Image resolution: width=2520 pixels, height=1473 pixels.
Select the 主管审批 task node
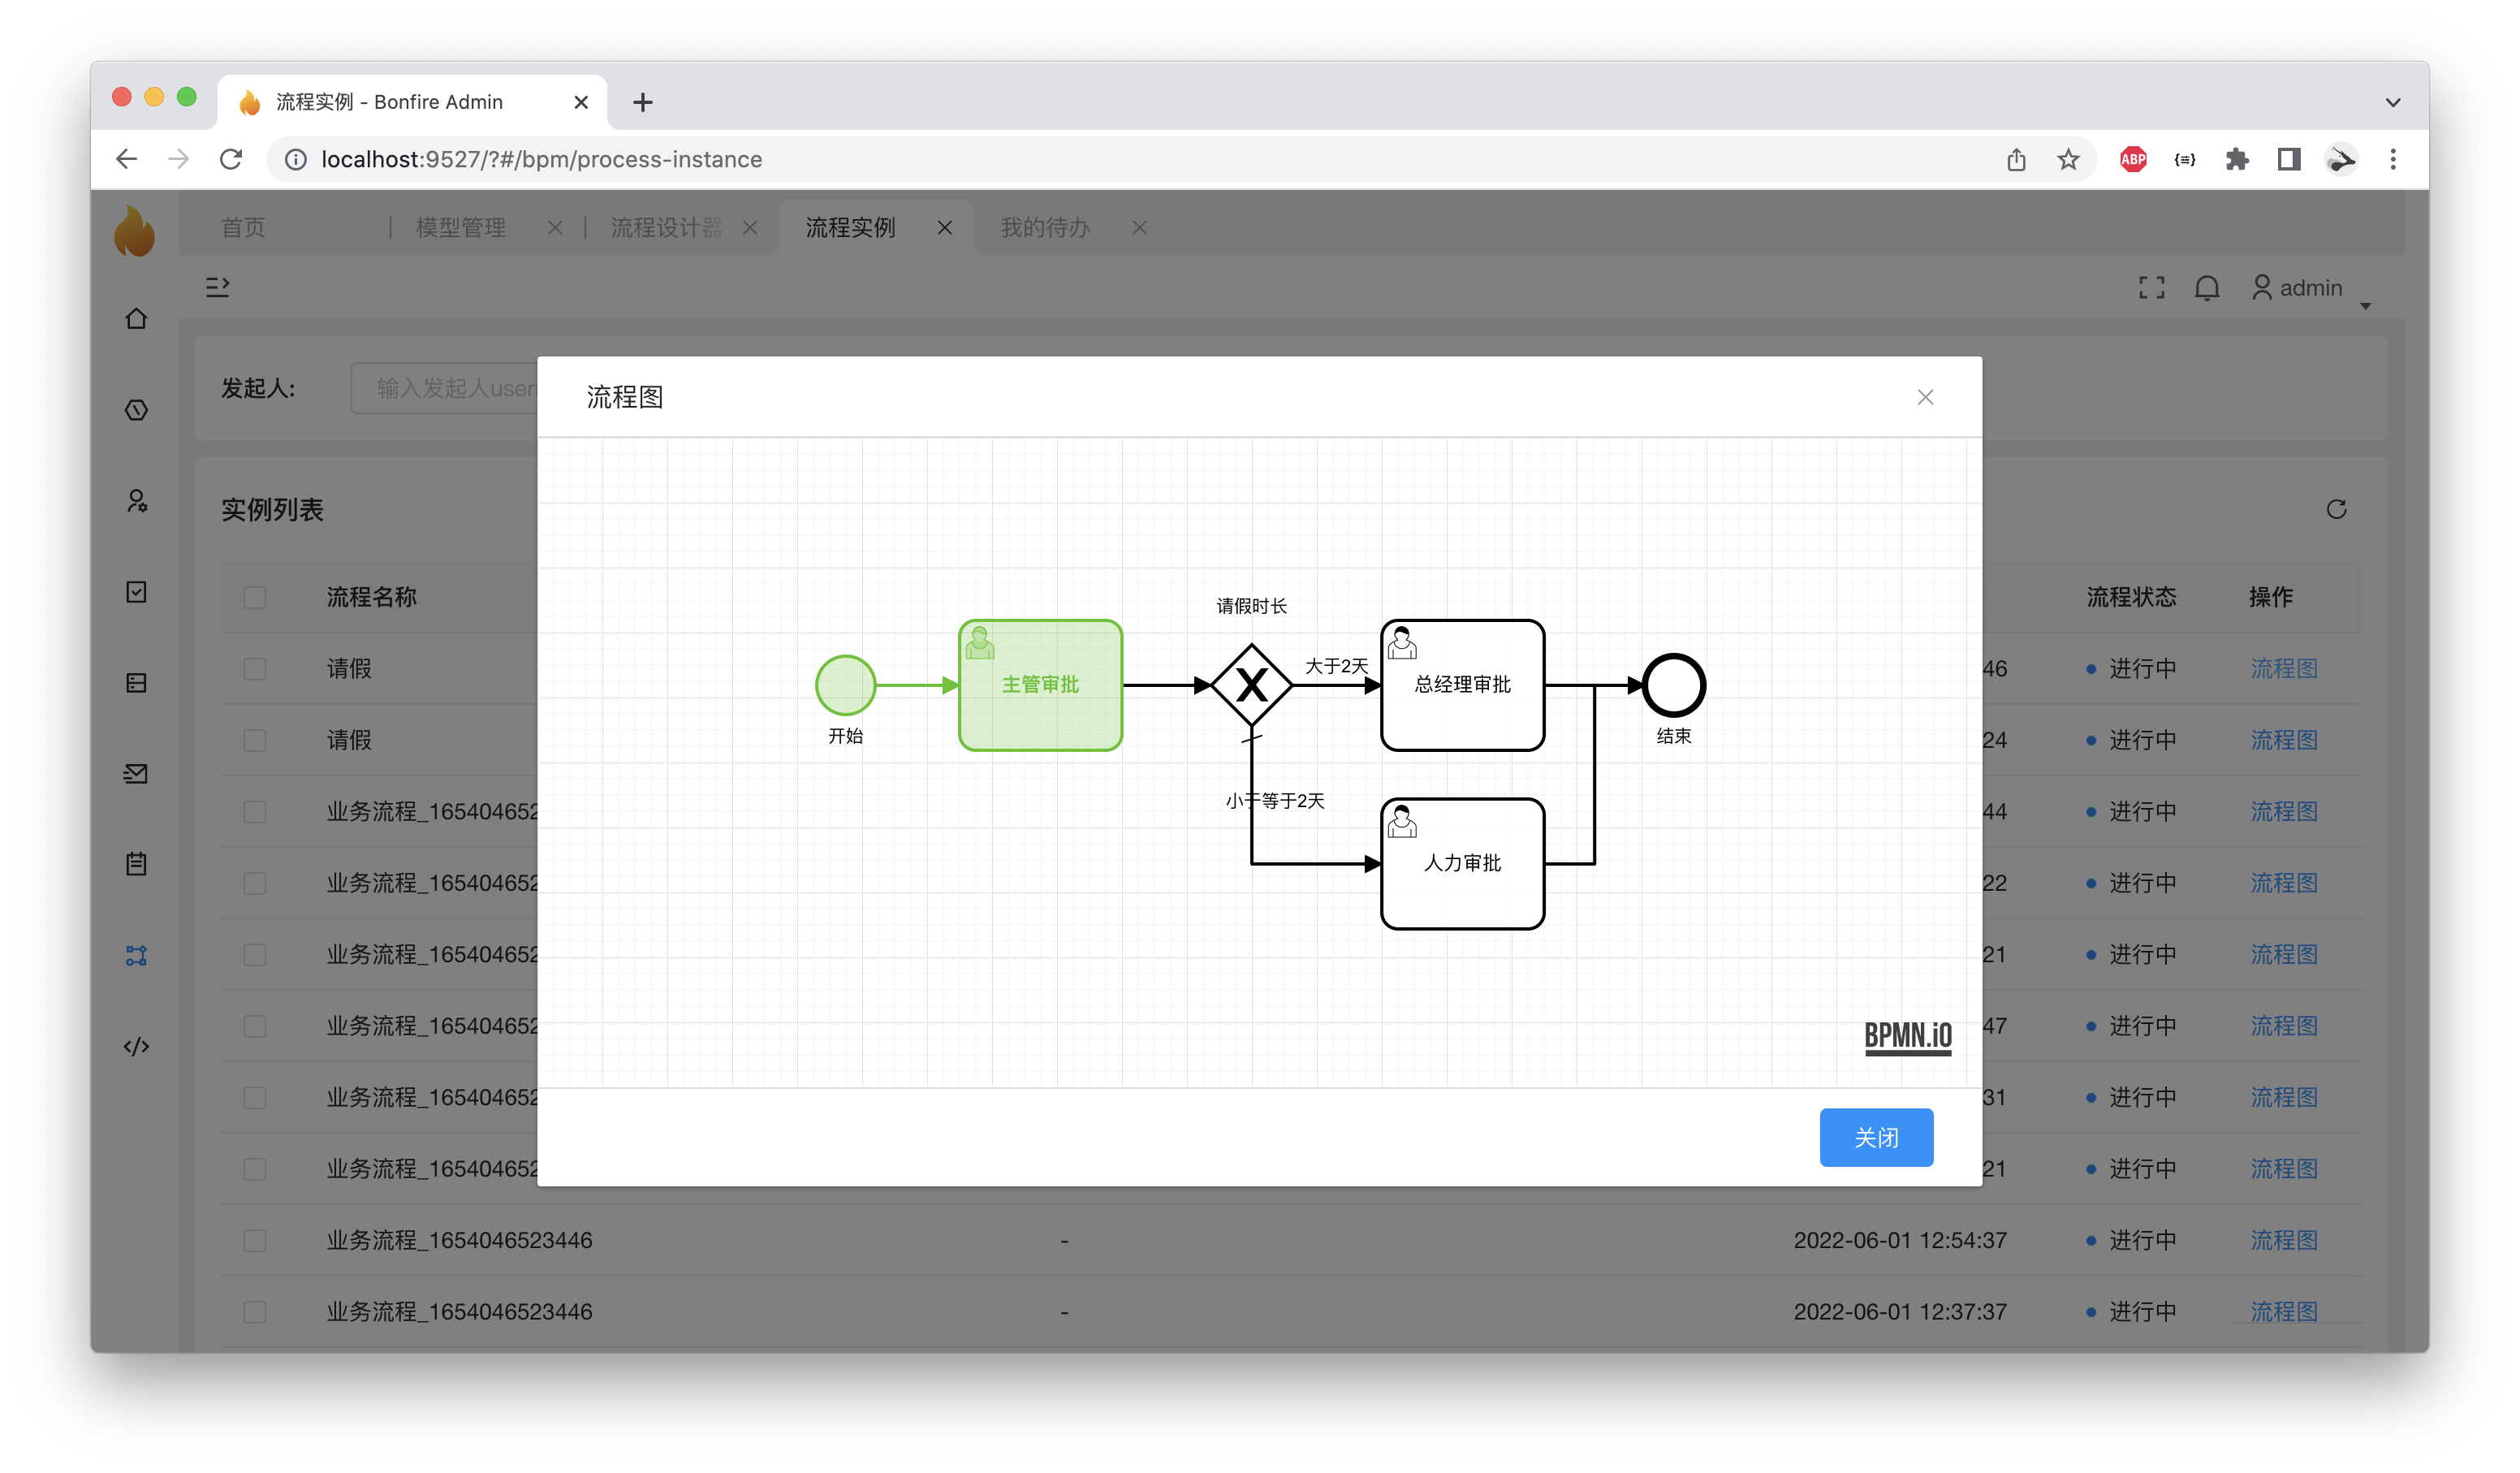(1040, 685)
